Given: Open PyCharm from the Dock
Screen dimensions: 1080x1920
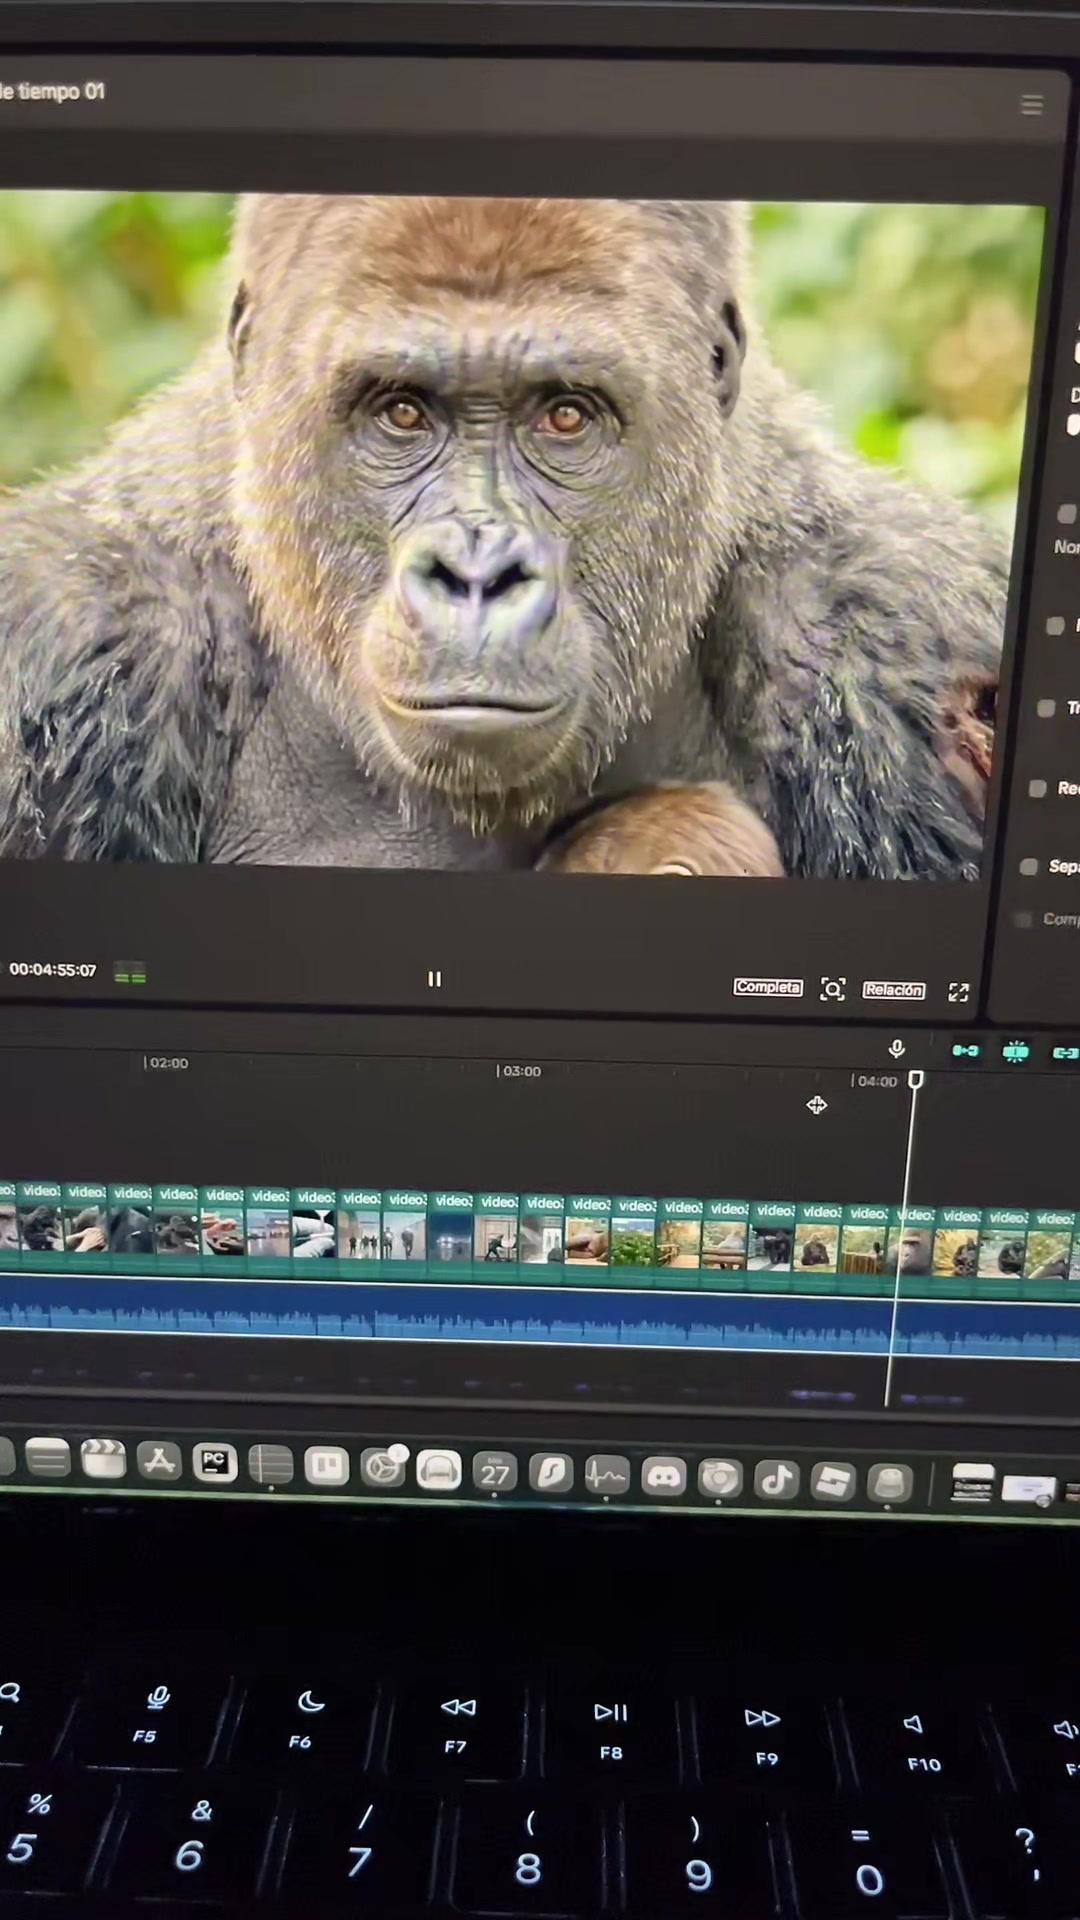Looking at the screenshot, I should [214, 1462].
